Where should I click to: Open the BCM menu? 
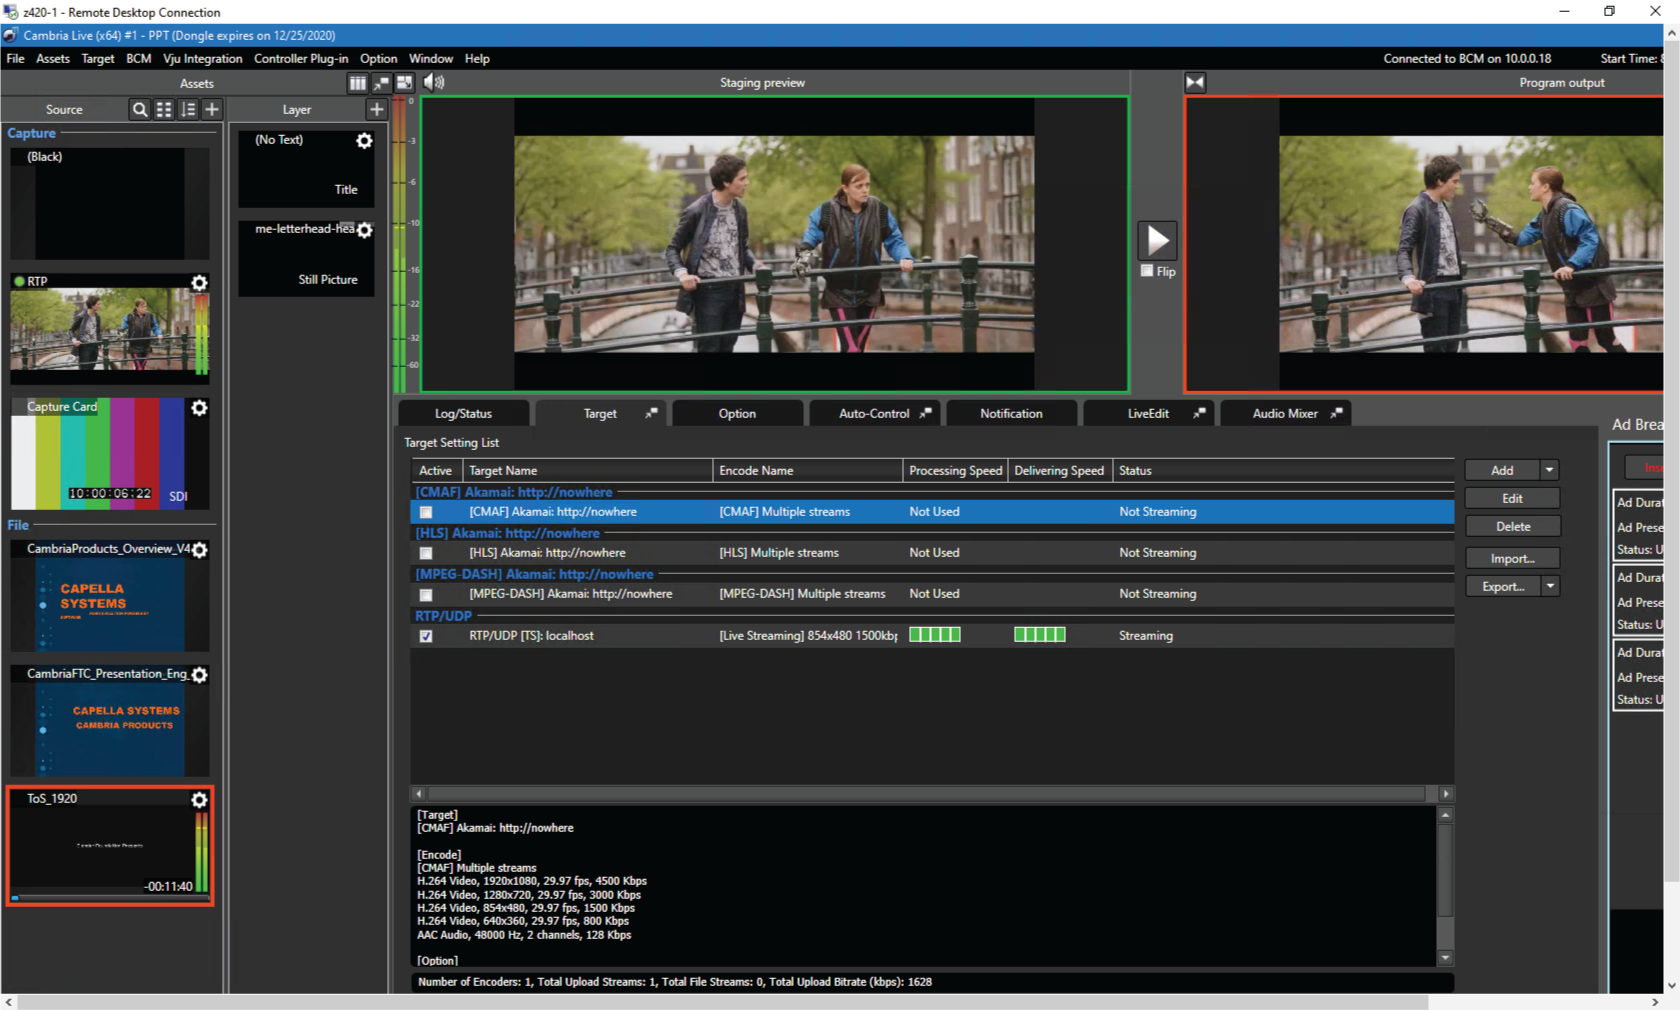(x=139, y=58)
